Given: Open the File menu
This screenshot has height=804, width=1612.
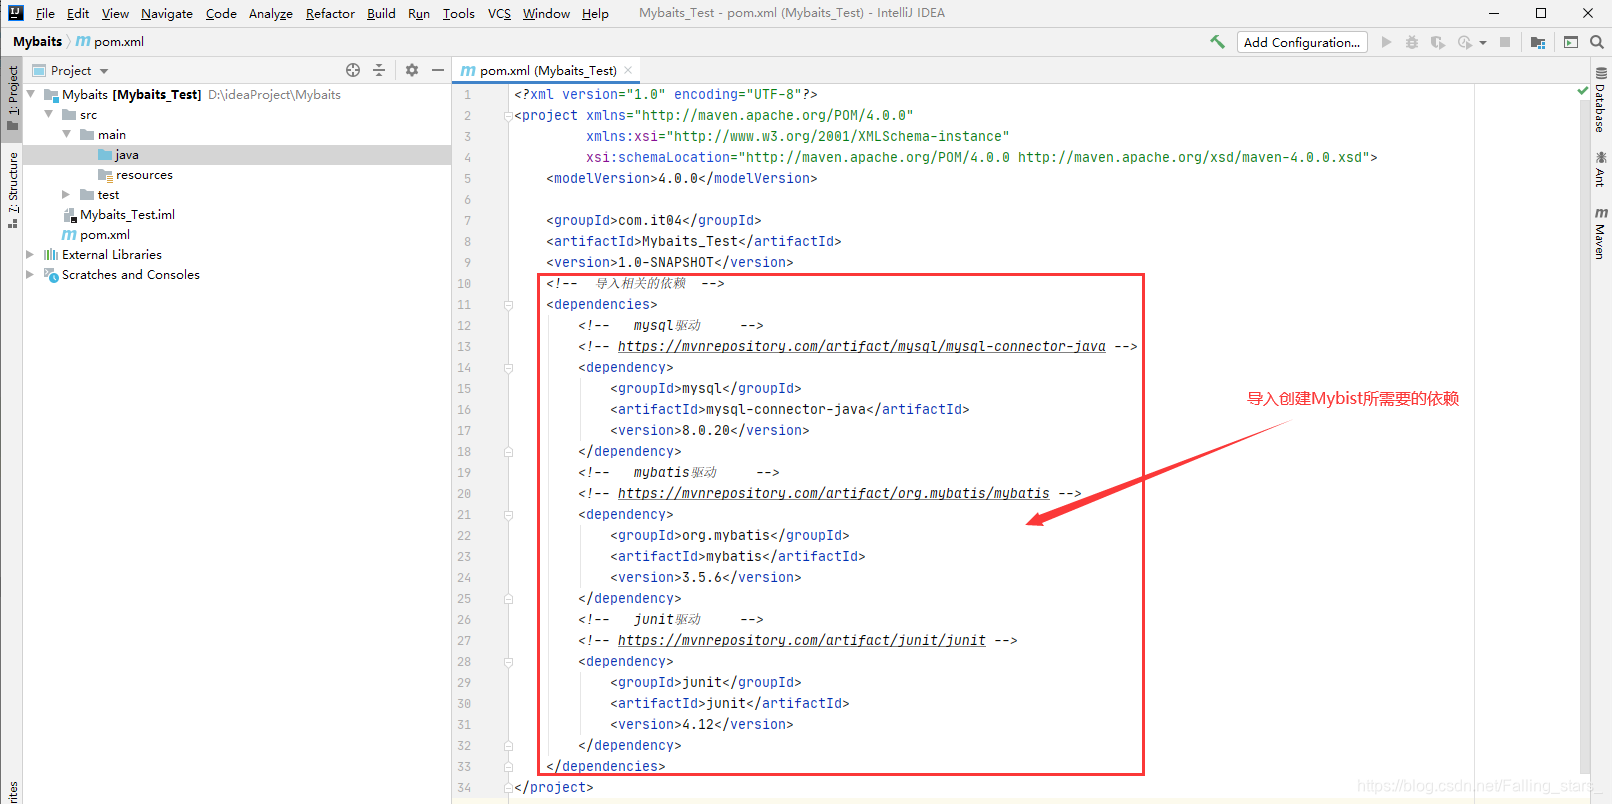Looking at the screenshot, I should 45,13.
